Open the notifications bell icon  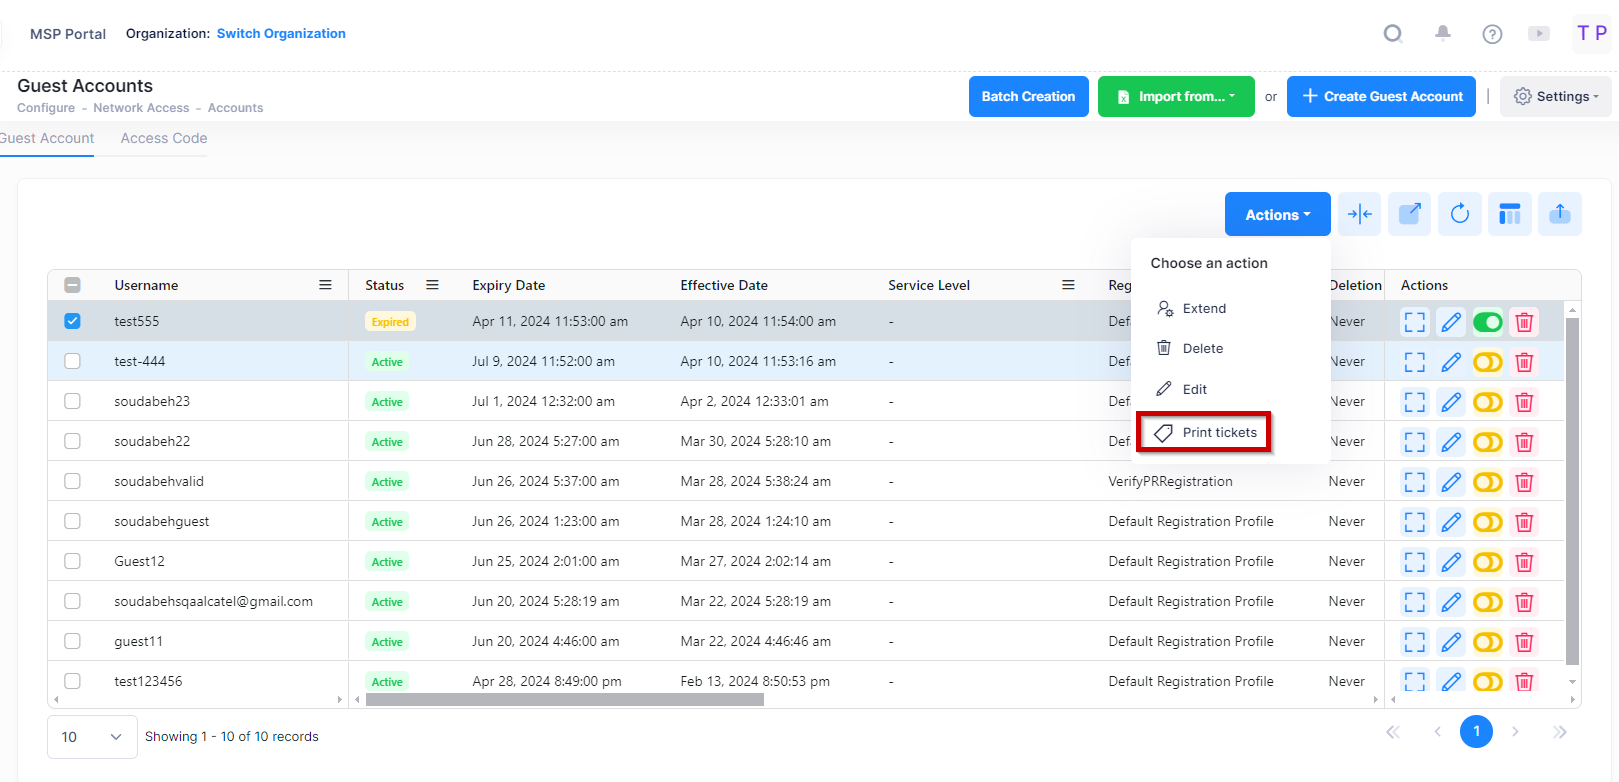1442,34
